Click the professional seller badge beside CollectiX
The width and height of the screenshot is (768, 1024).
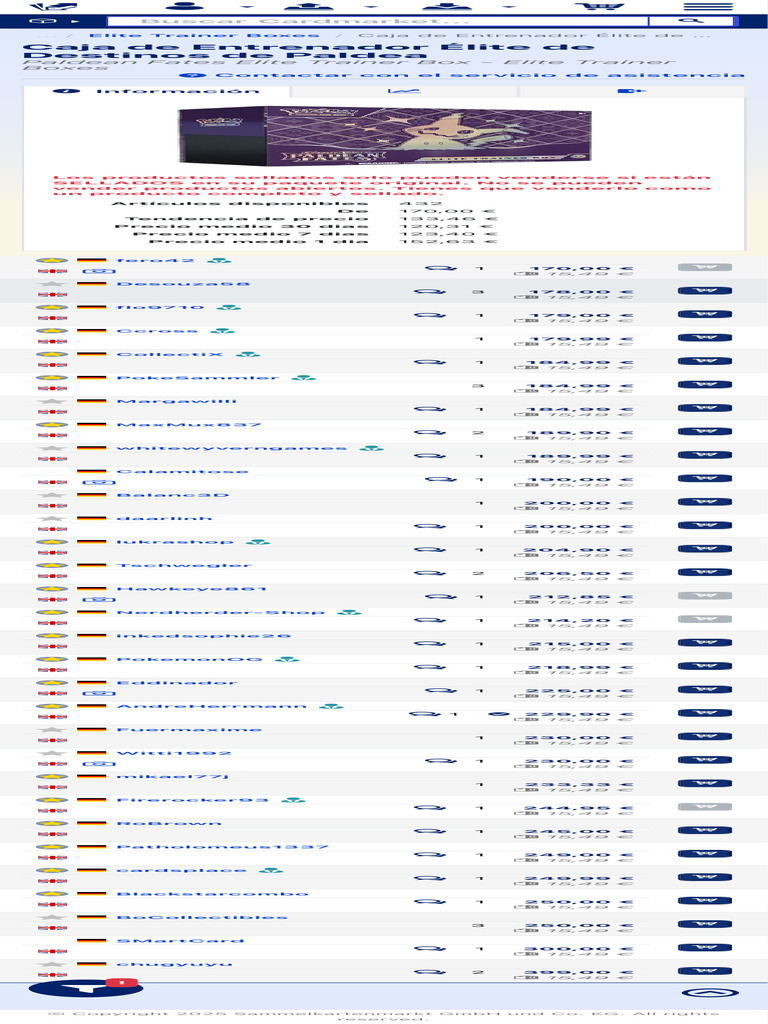(248, 355)
